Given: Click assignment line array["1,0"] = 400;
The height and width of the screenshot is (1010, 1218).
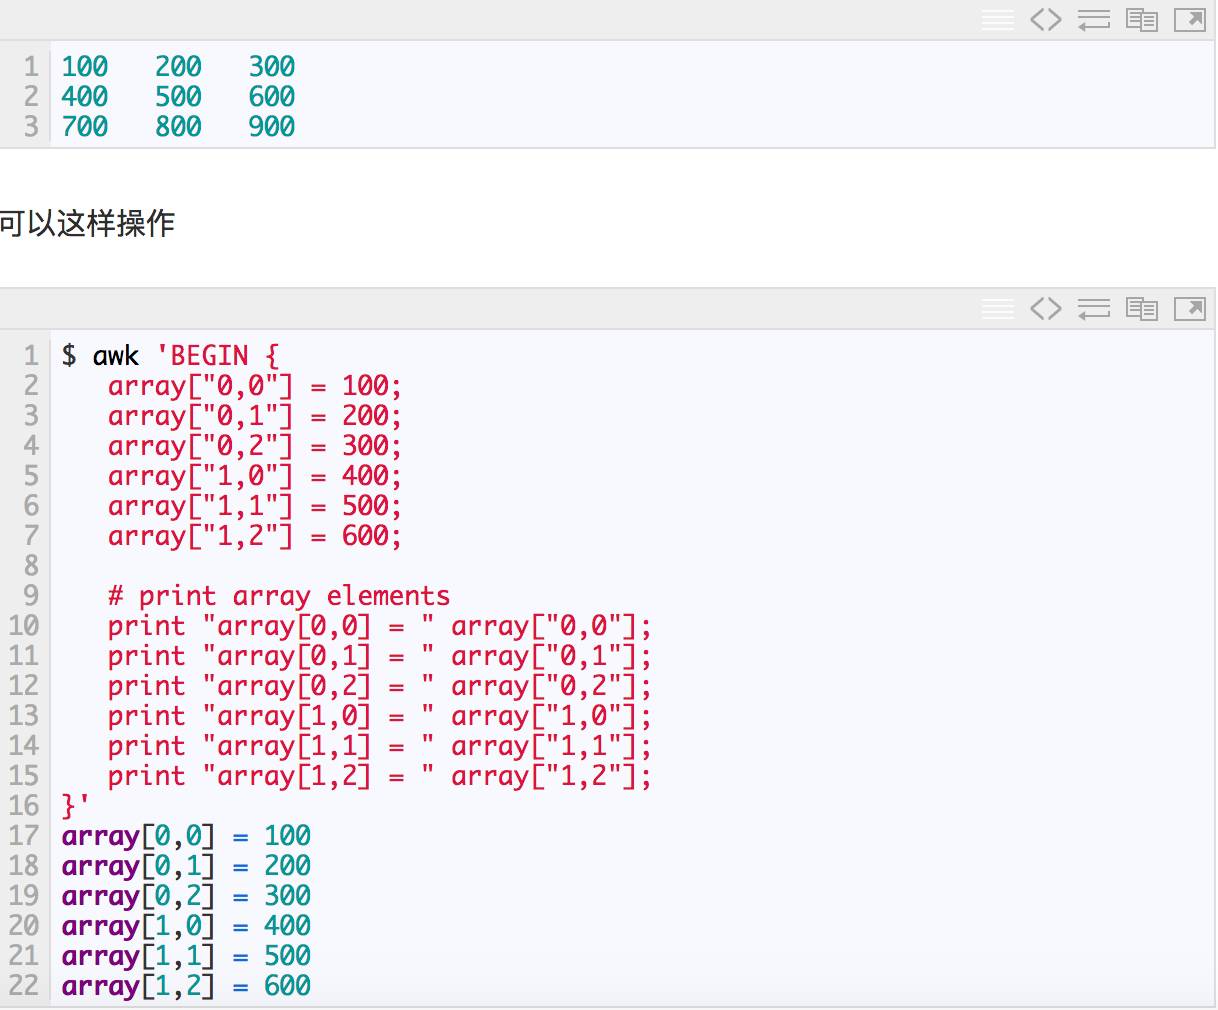Looking at the screenshot, I should click(255, 476).
